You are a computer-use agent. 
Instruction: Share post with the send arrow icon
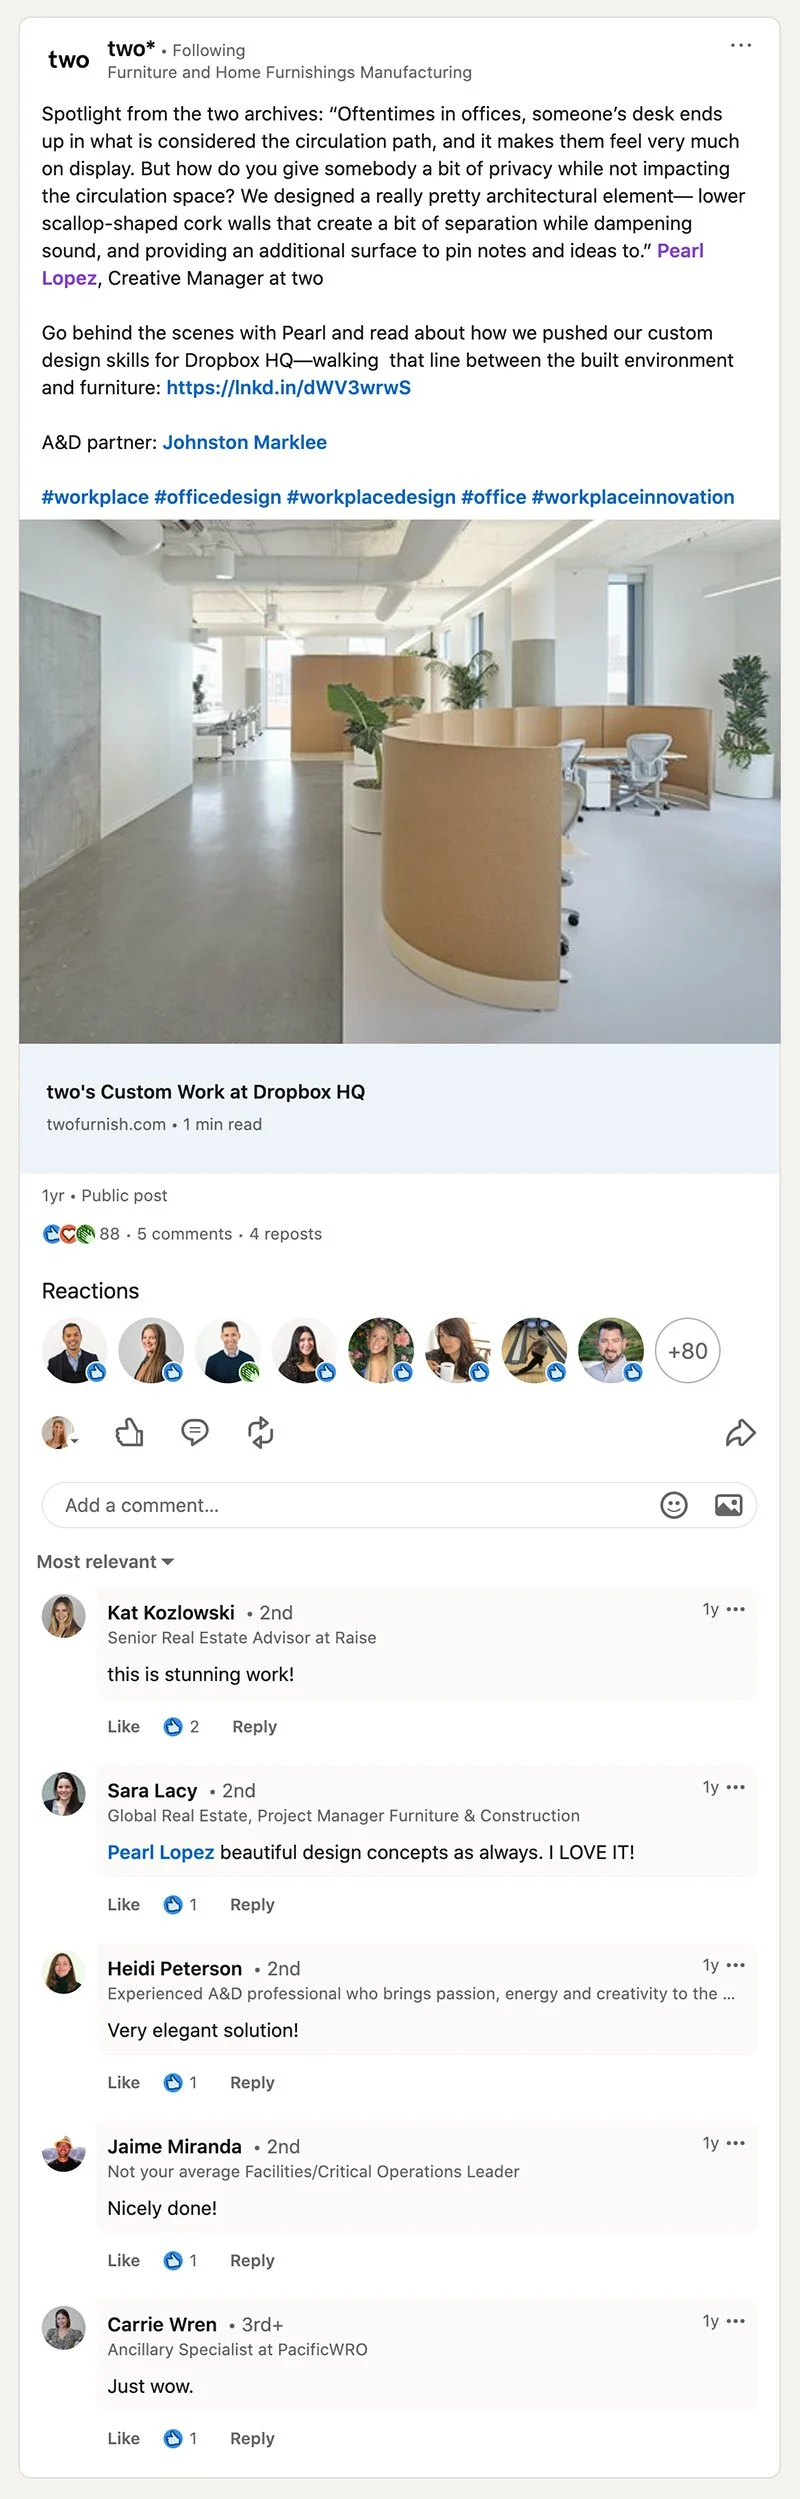point(740,1433)
